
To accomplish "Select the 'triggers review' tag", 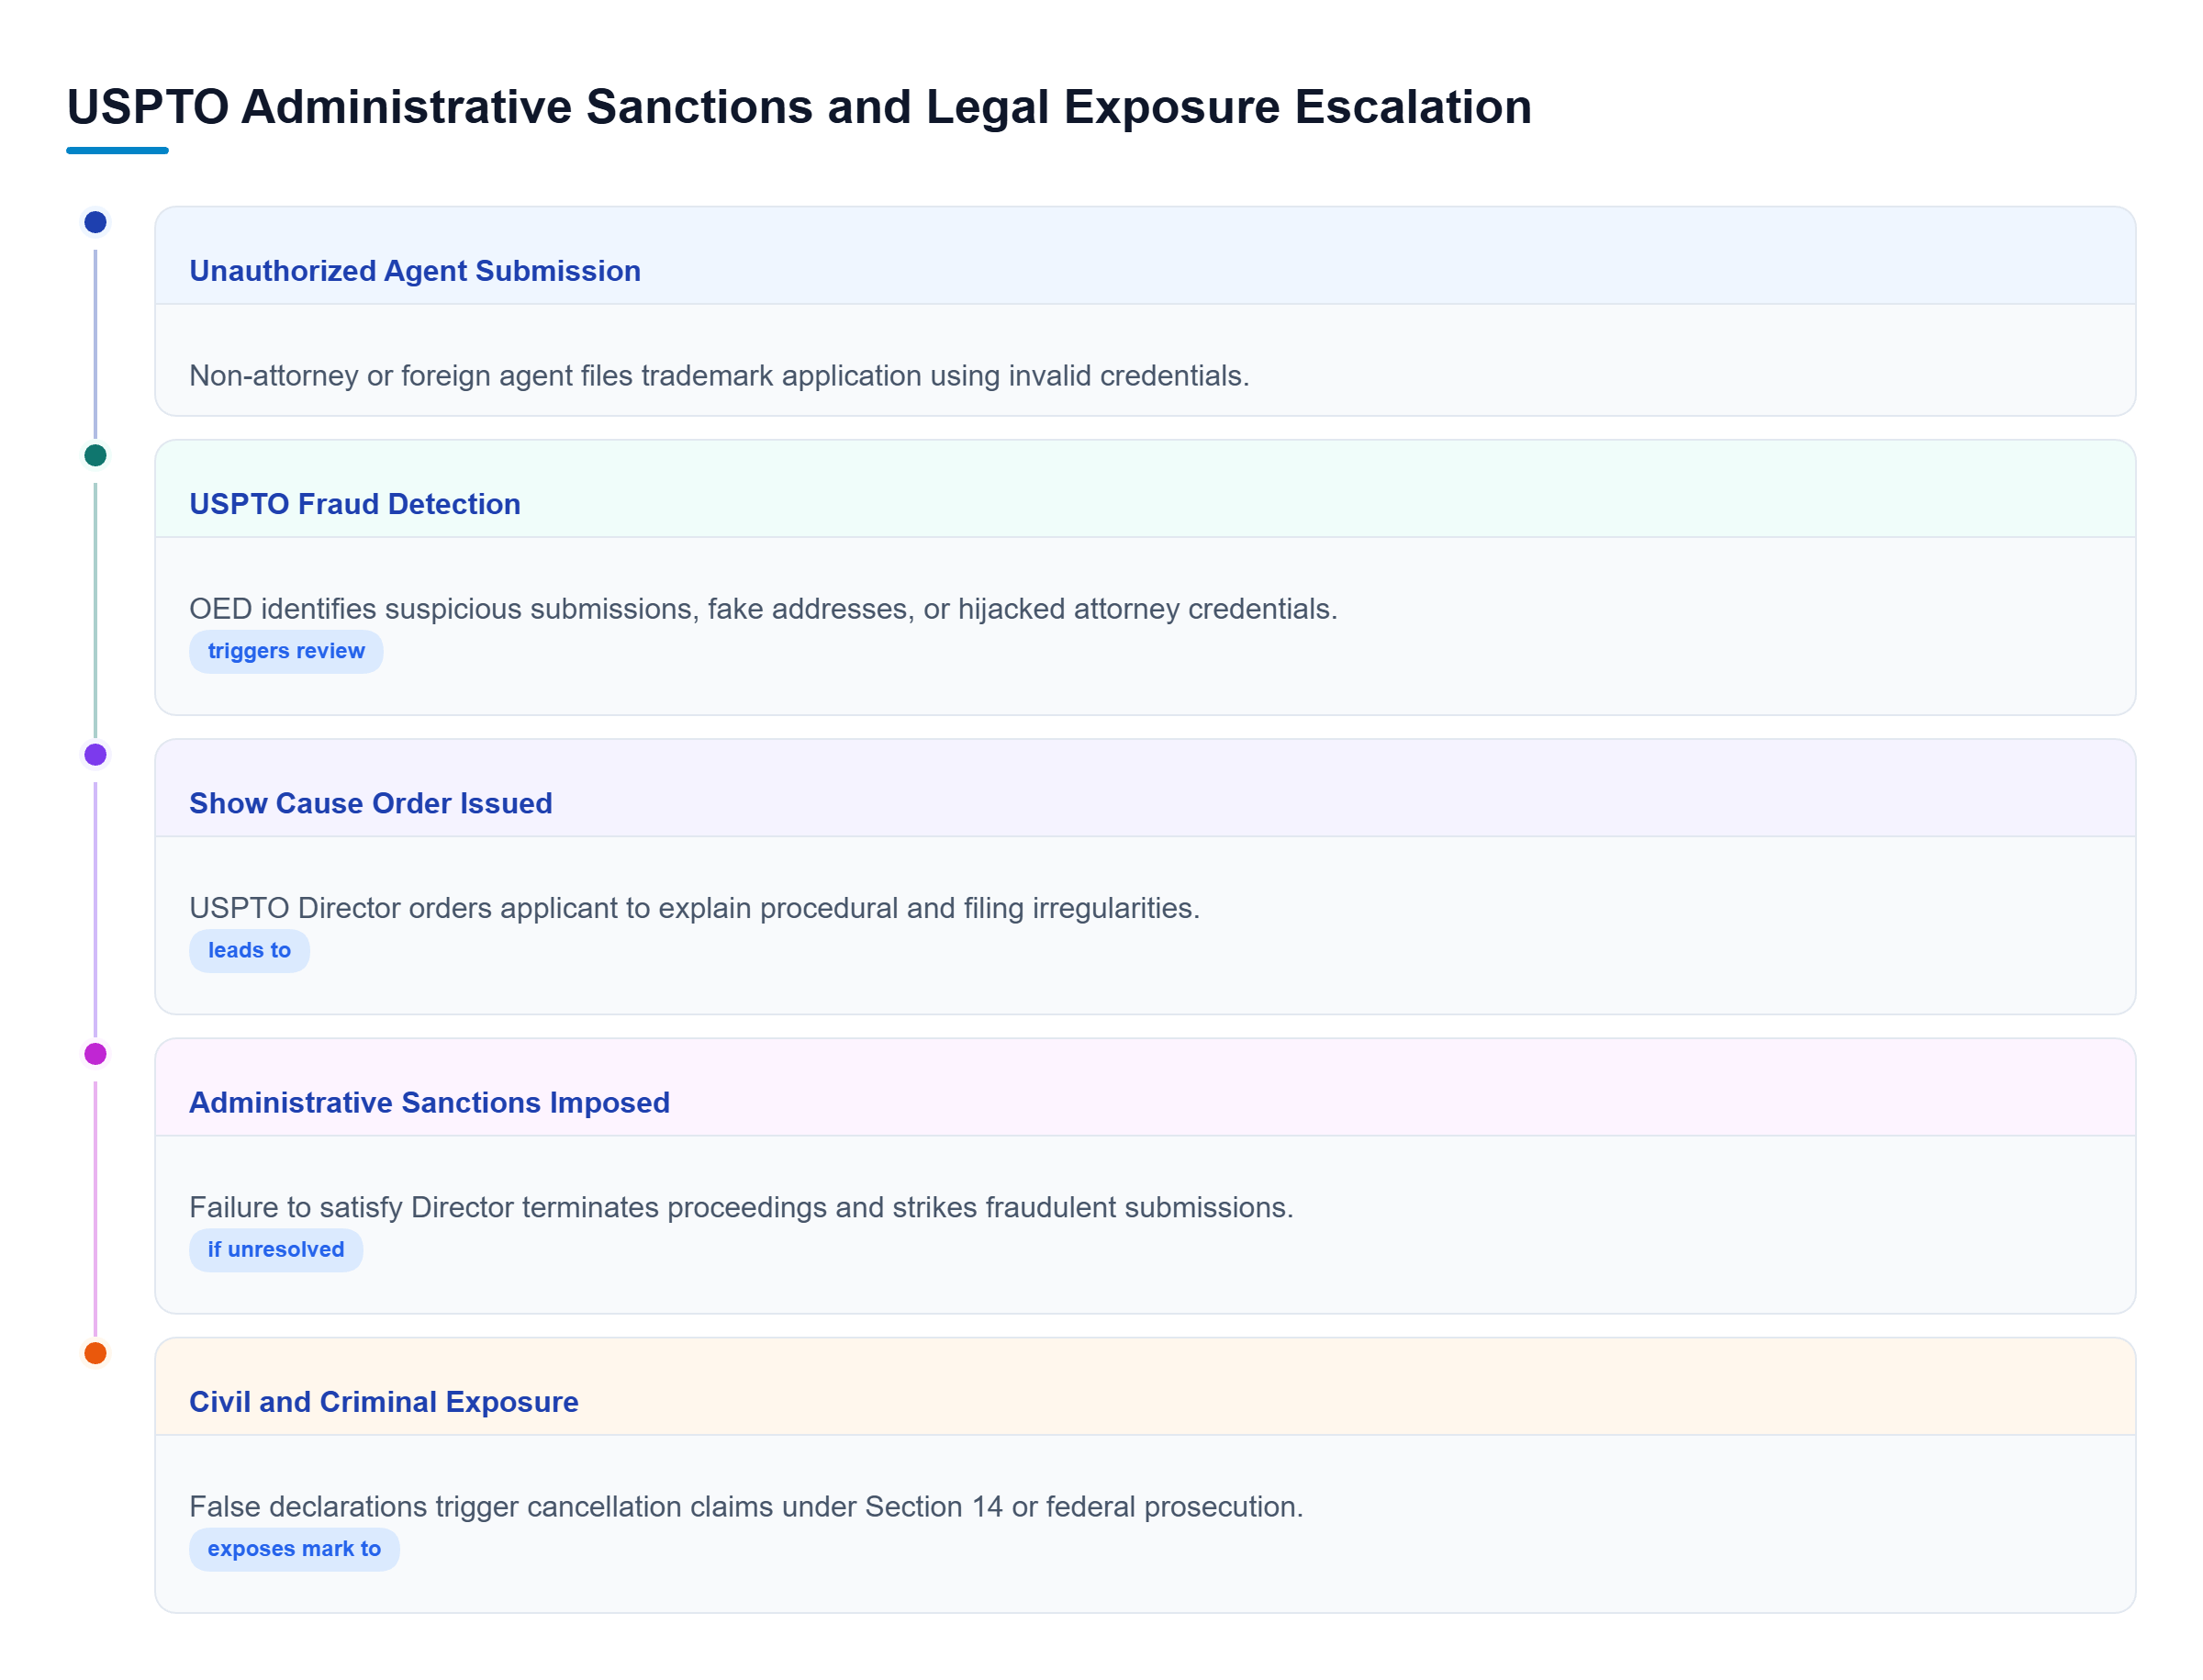I will click(x=286, y=651).
